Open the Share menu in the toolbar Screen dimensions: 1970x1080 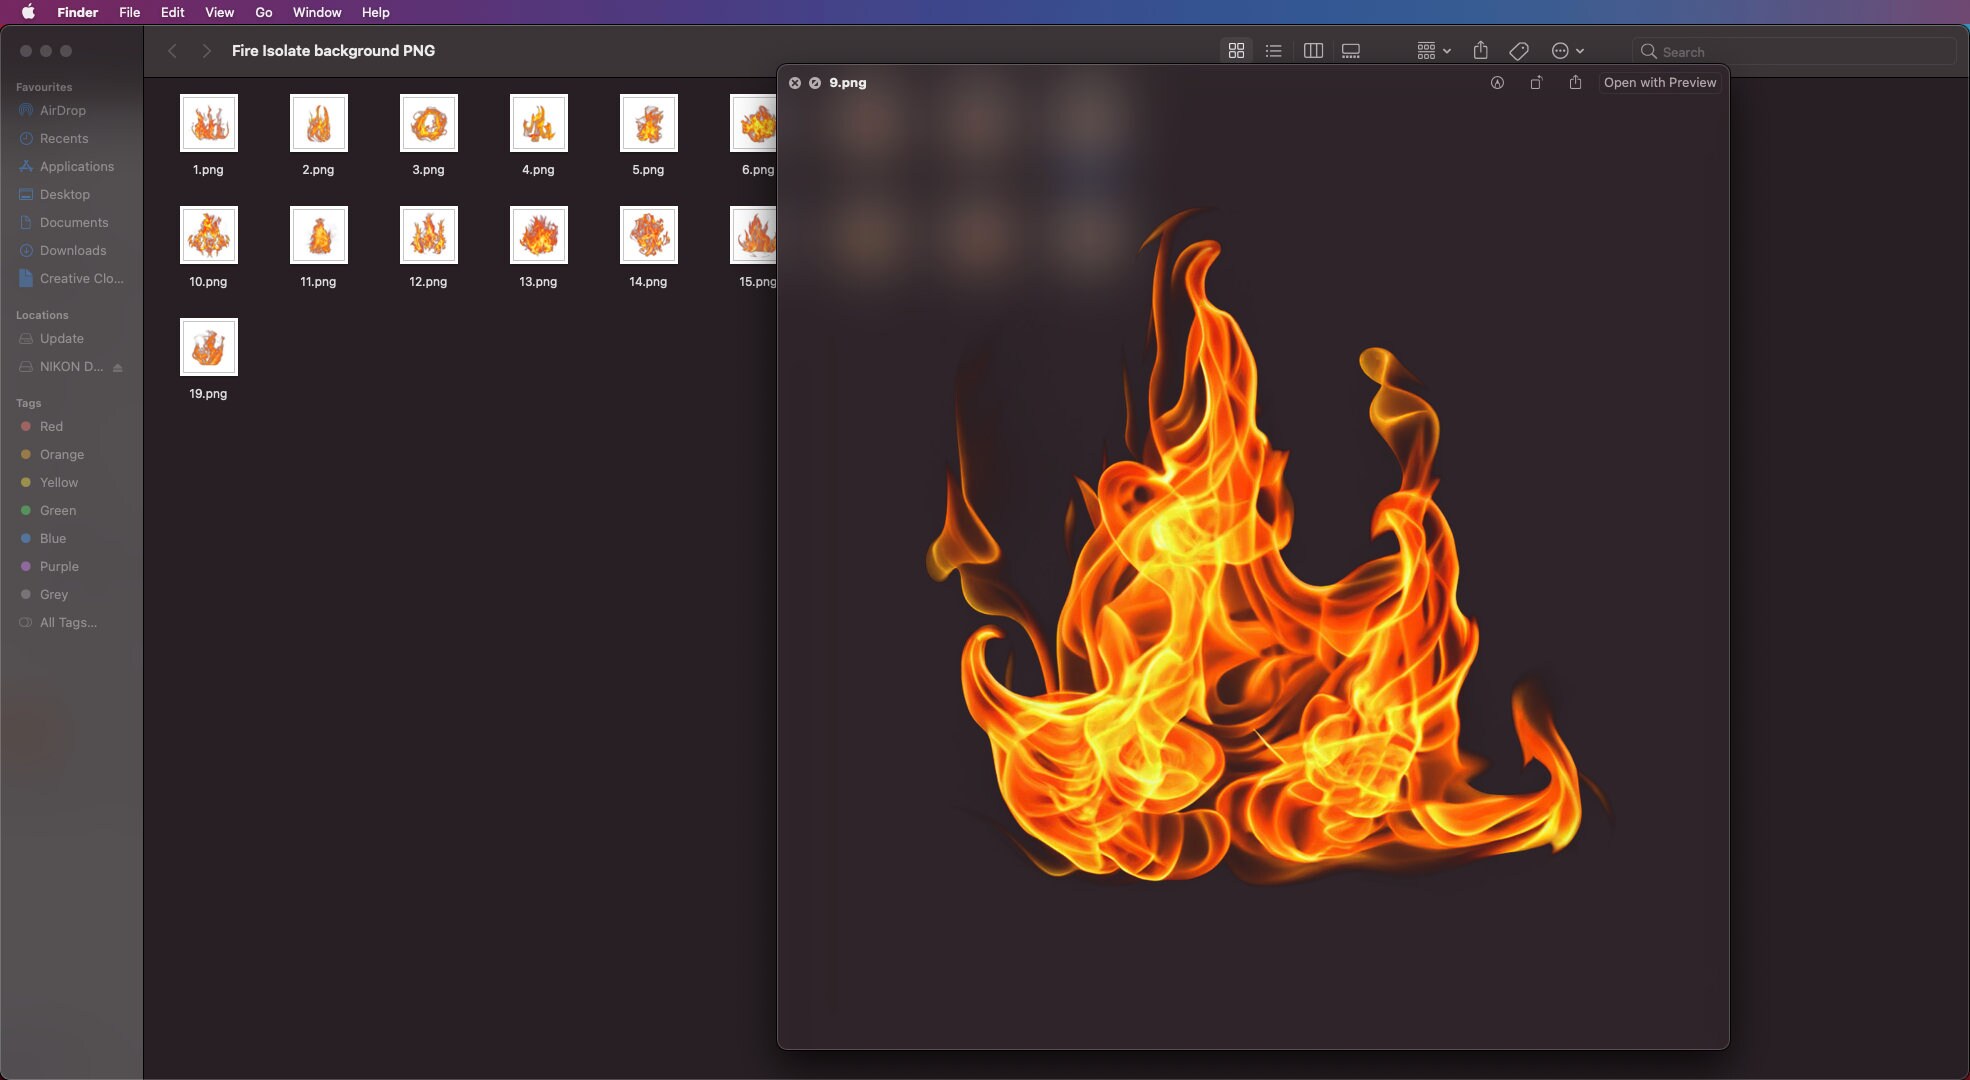tap(1481, 50)
